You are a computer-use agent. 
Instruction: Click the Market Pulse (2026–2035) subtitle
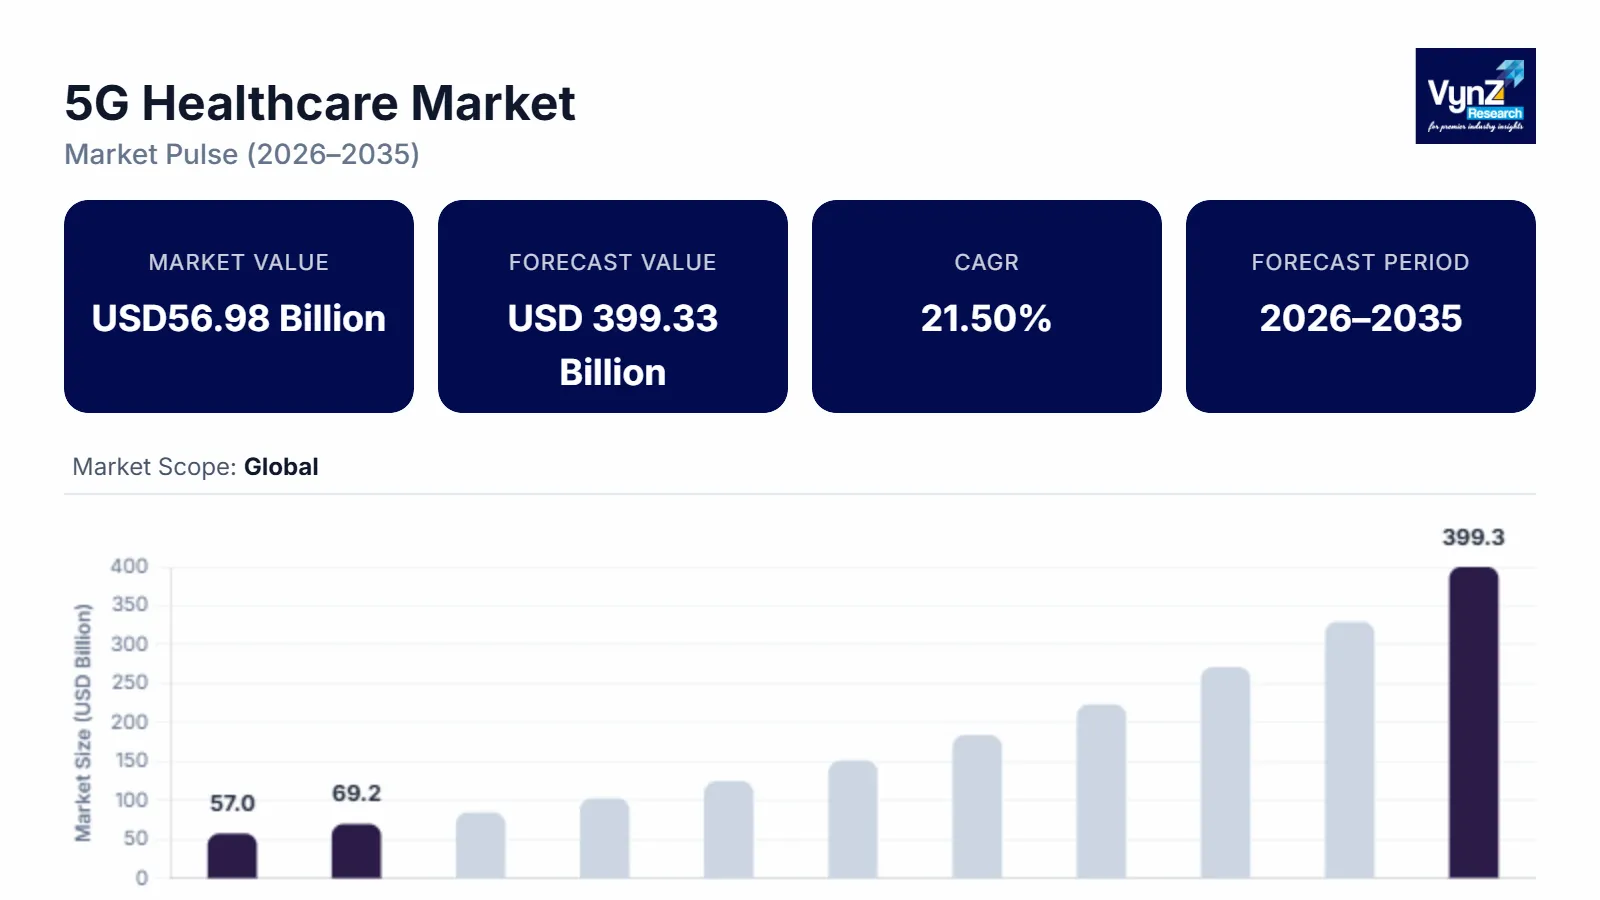(x=242, y=154)
